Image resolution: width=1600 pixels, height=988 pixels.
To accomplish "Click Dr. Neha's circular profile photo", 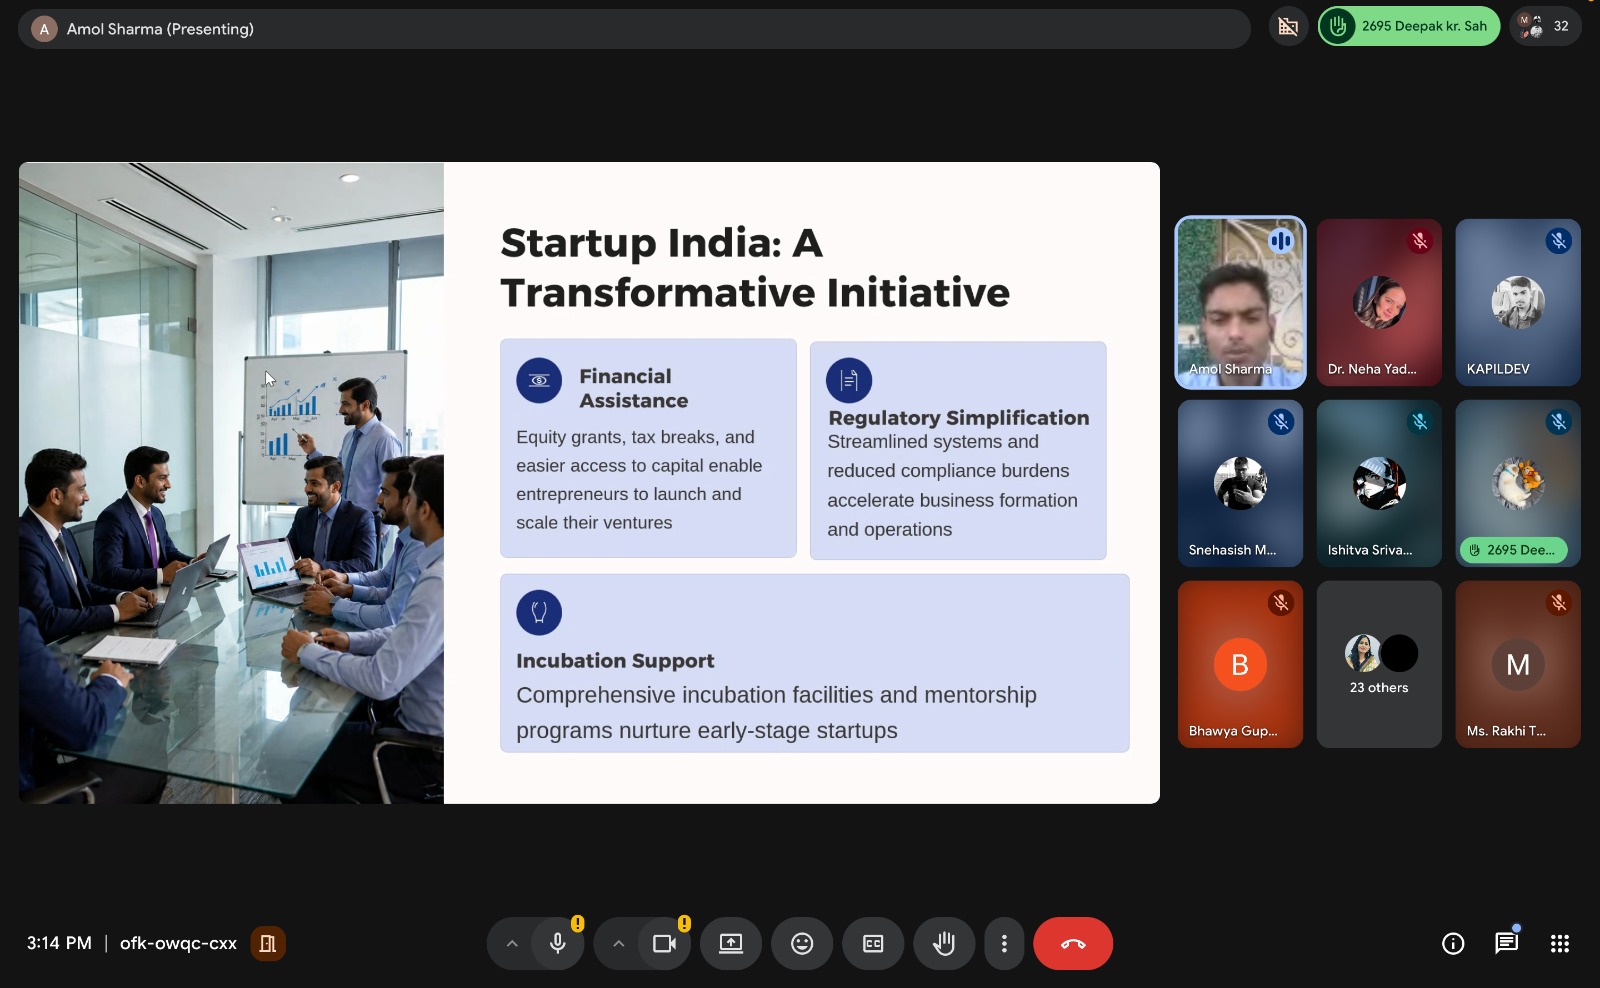I will point(1379,302).
